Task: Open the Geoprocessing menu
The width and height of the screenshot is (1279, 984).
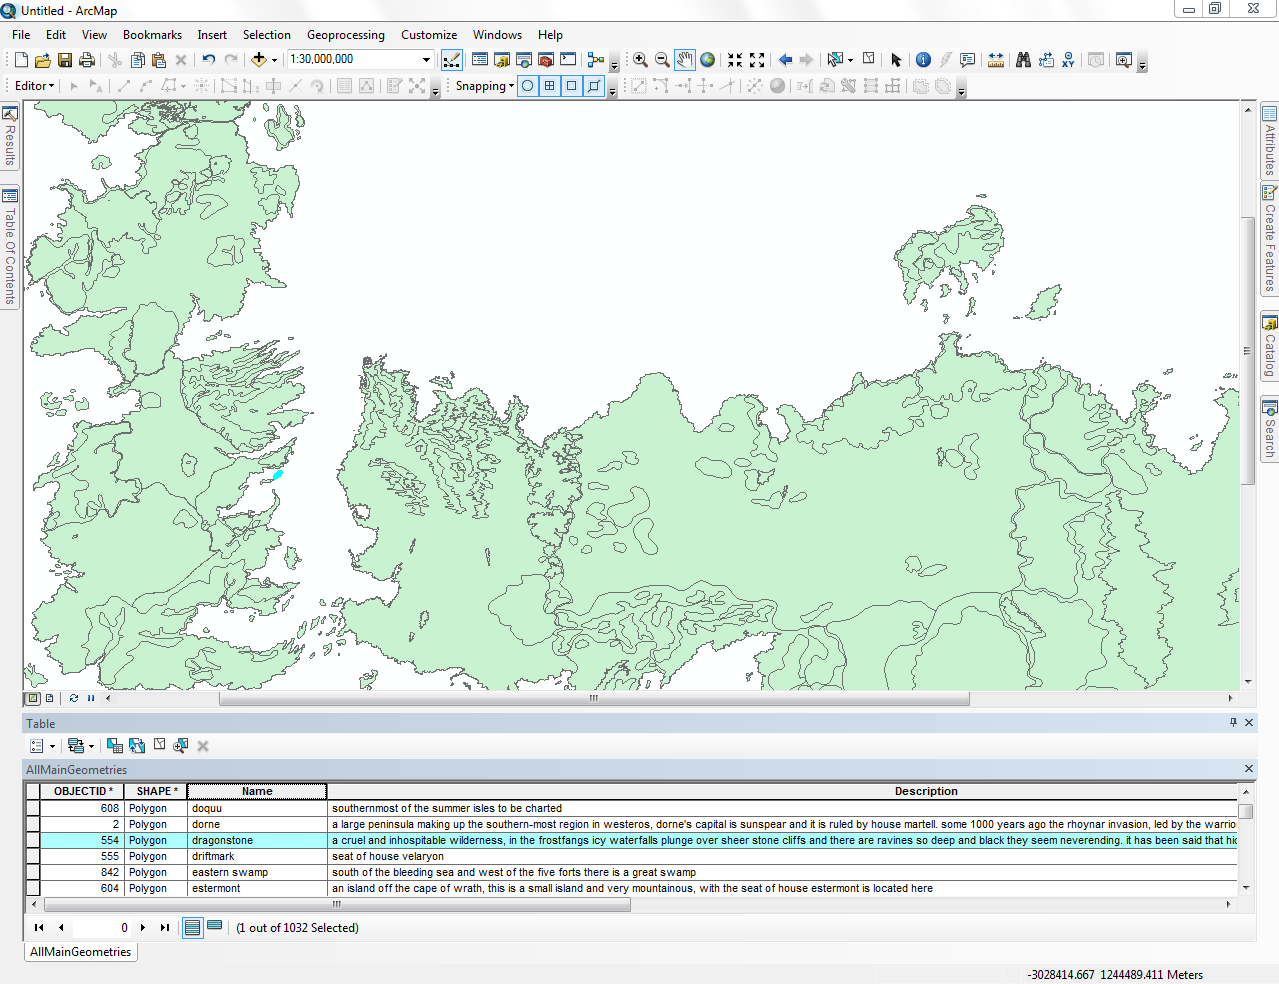Action: (x=346, y=34)
